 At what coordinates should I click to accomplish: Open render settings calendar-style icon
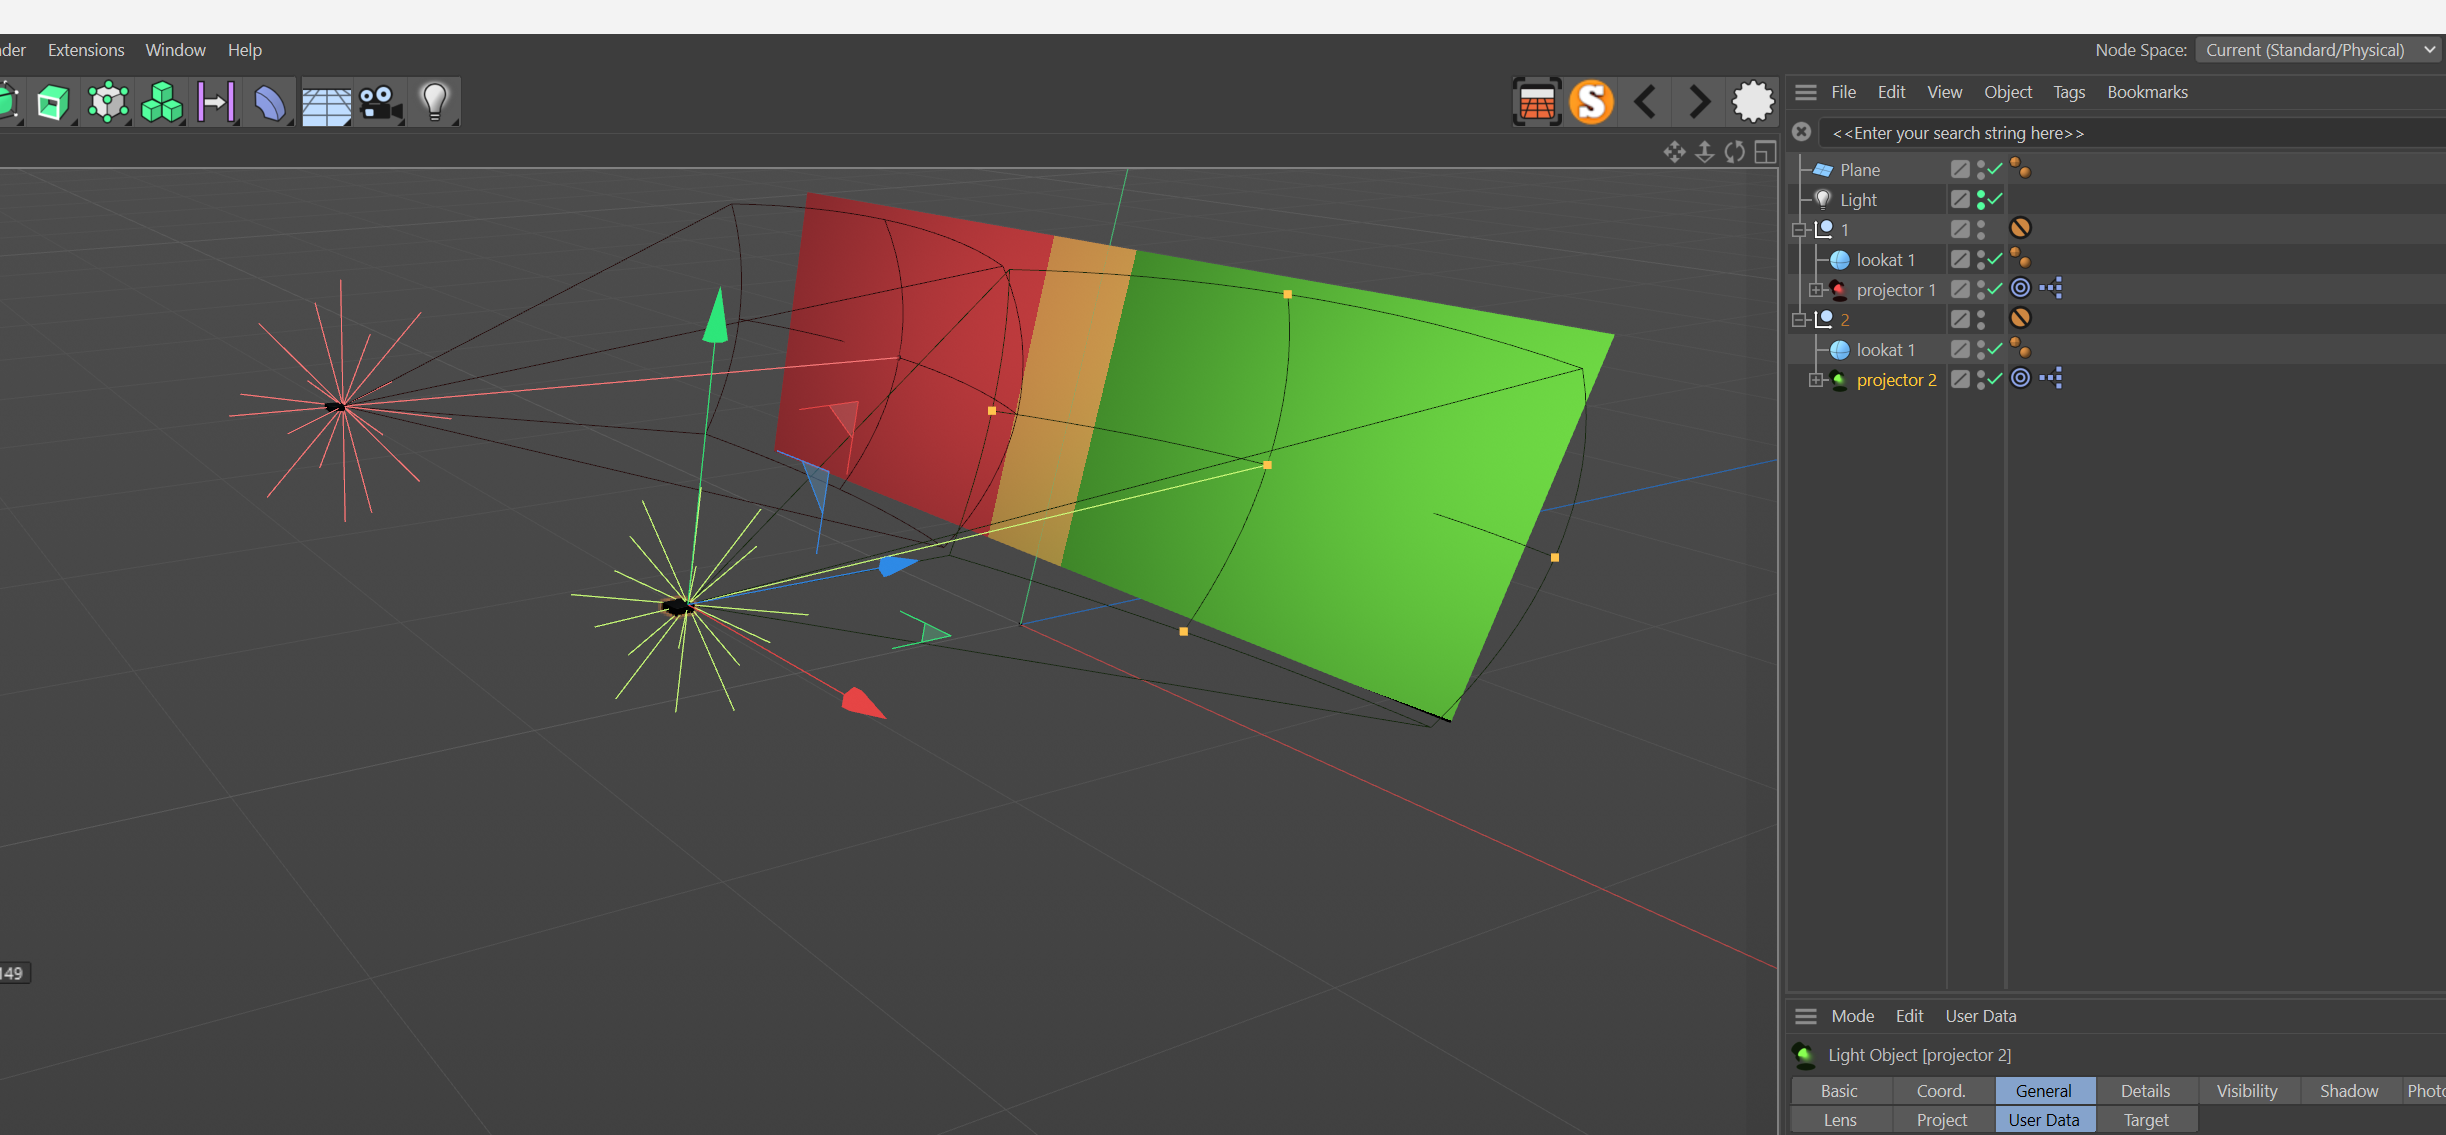(x=1537, y=102)
